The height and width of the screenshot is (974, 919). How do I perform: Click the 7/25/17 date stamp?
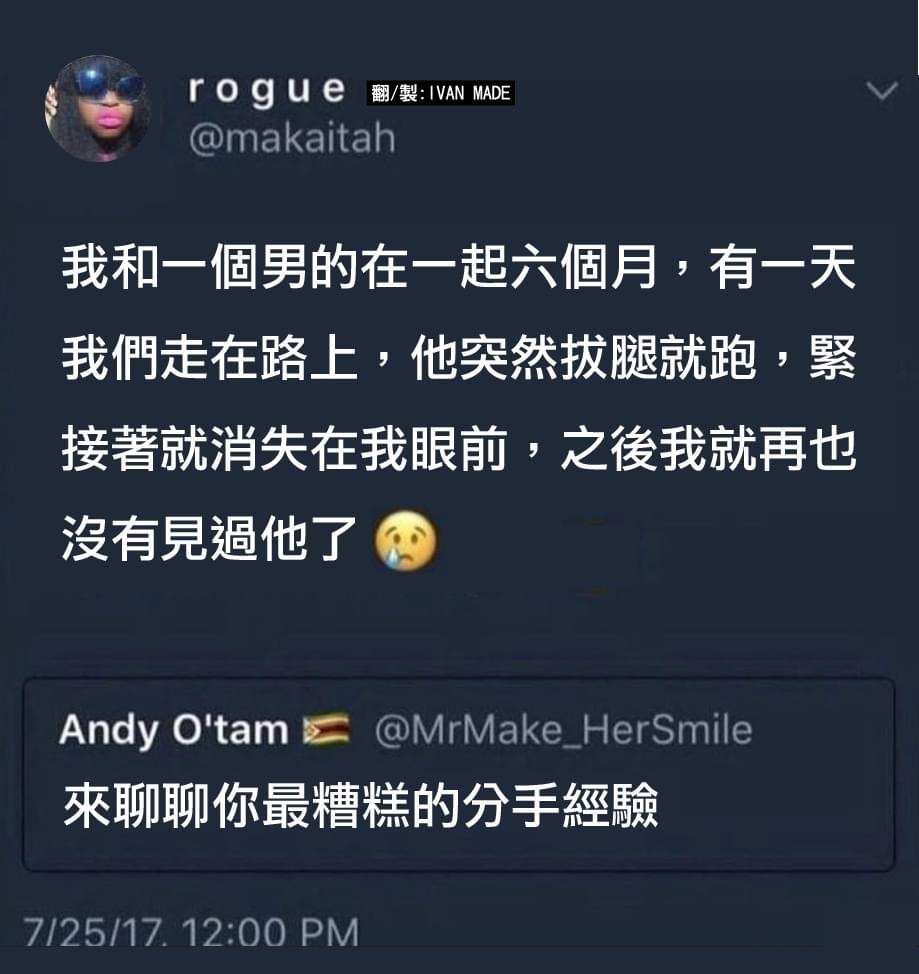[94, 932]
